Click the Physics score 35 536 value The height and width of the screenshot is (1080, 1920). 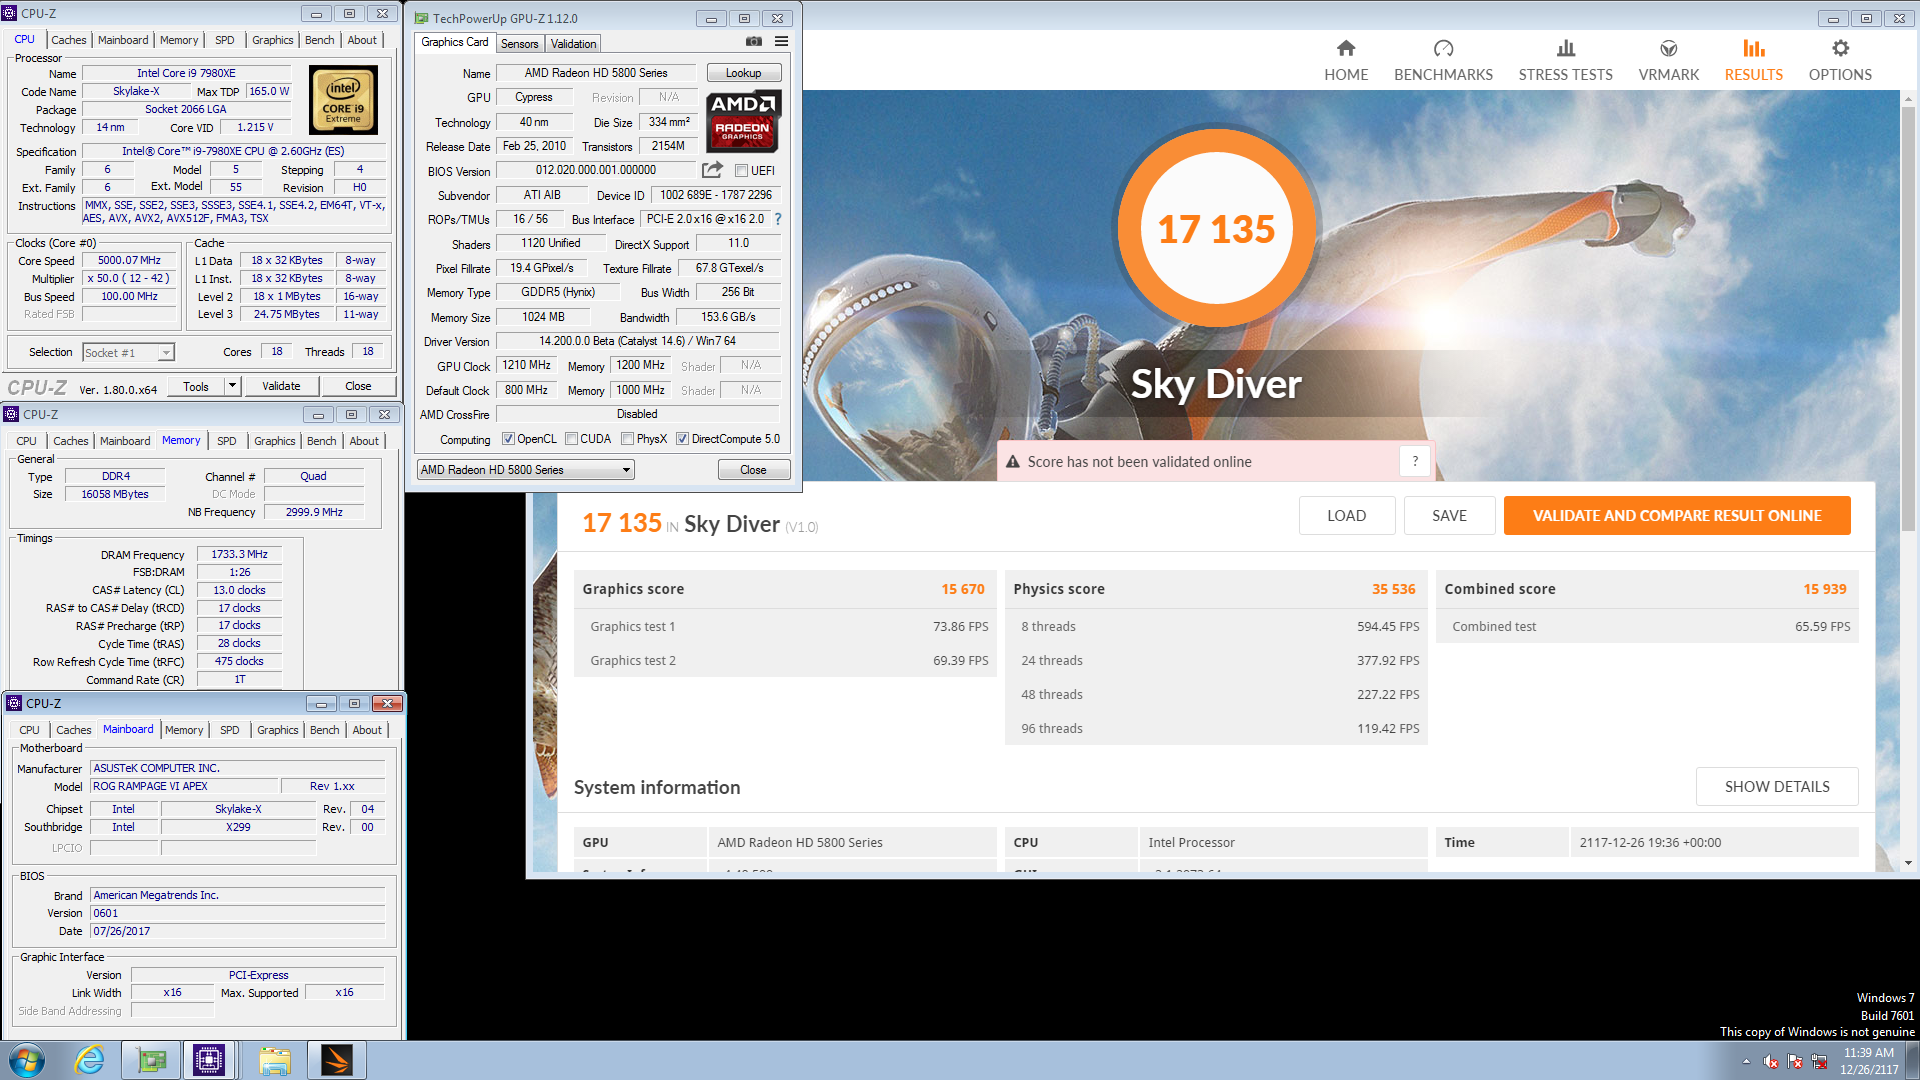point(1393,589)
